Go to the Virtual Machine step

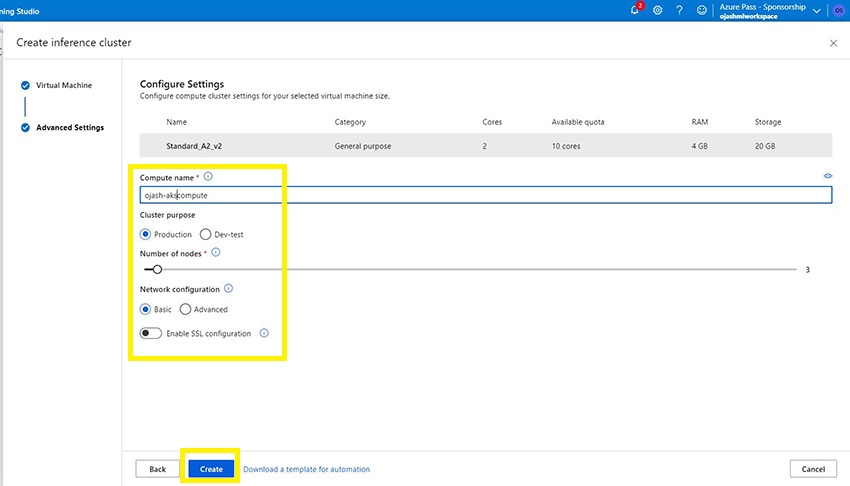point(63,85)
